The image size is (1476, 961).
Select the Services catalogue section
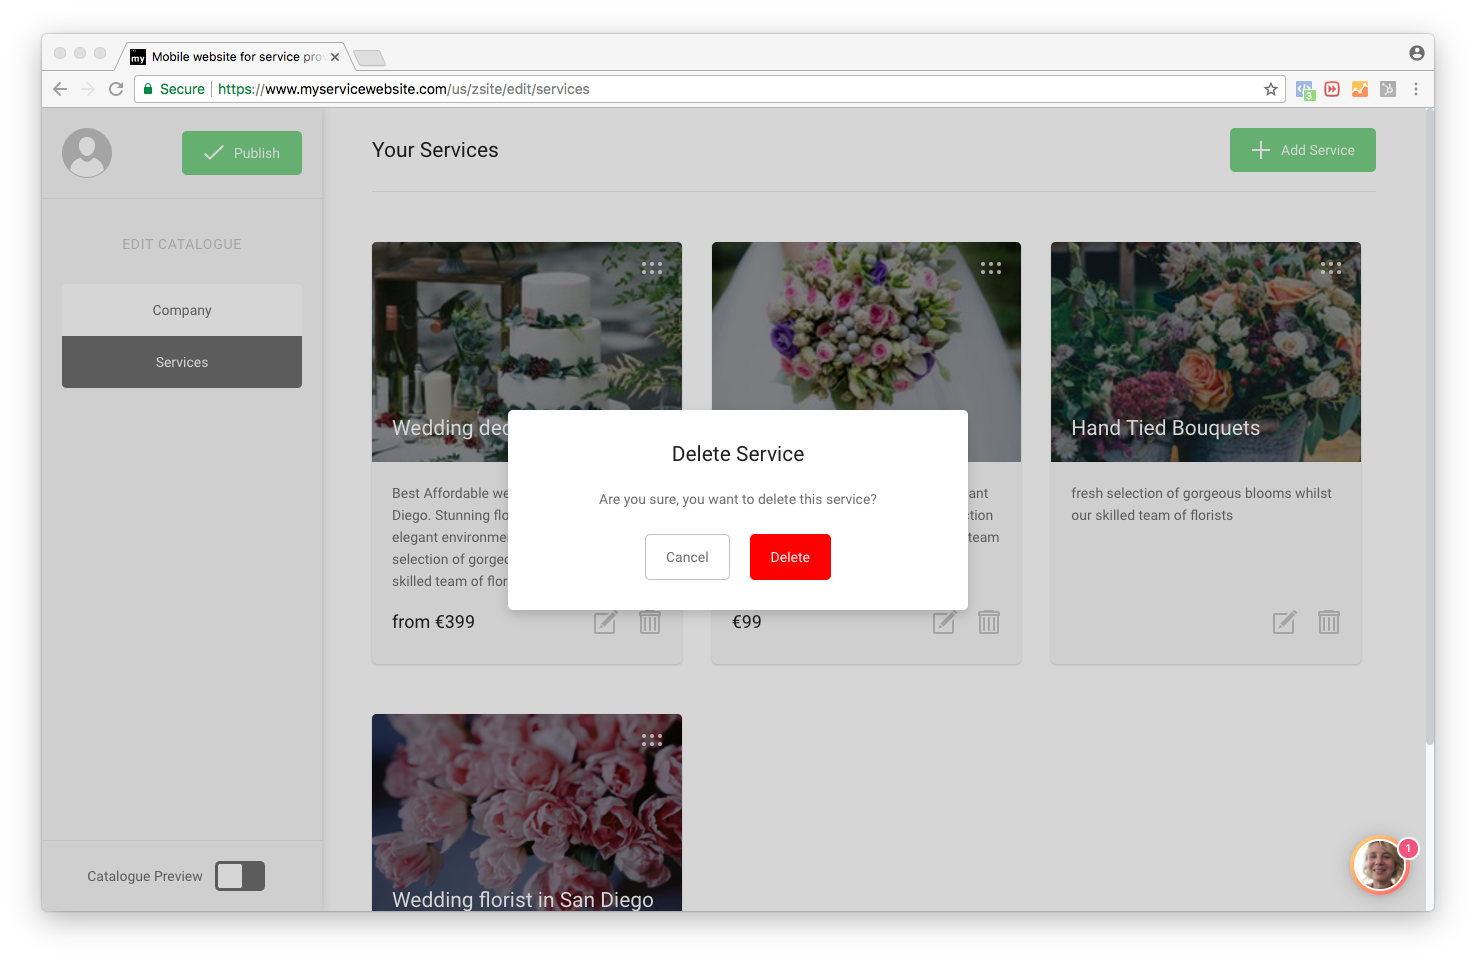[x=182, y=362]
